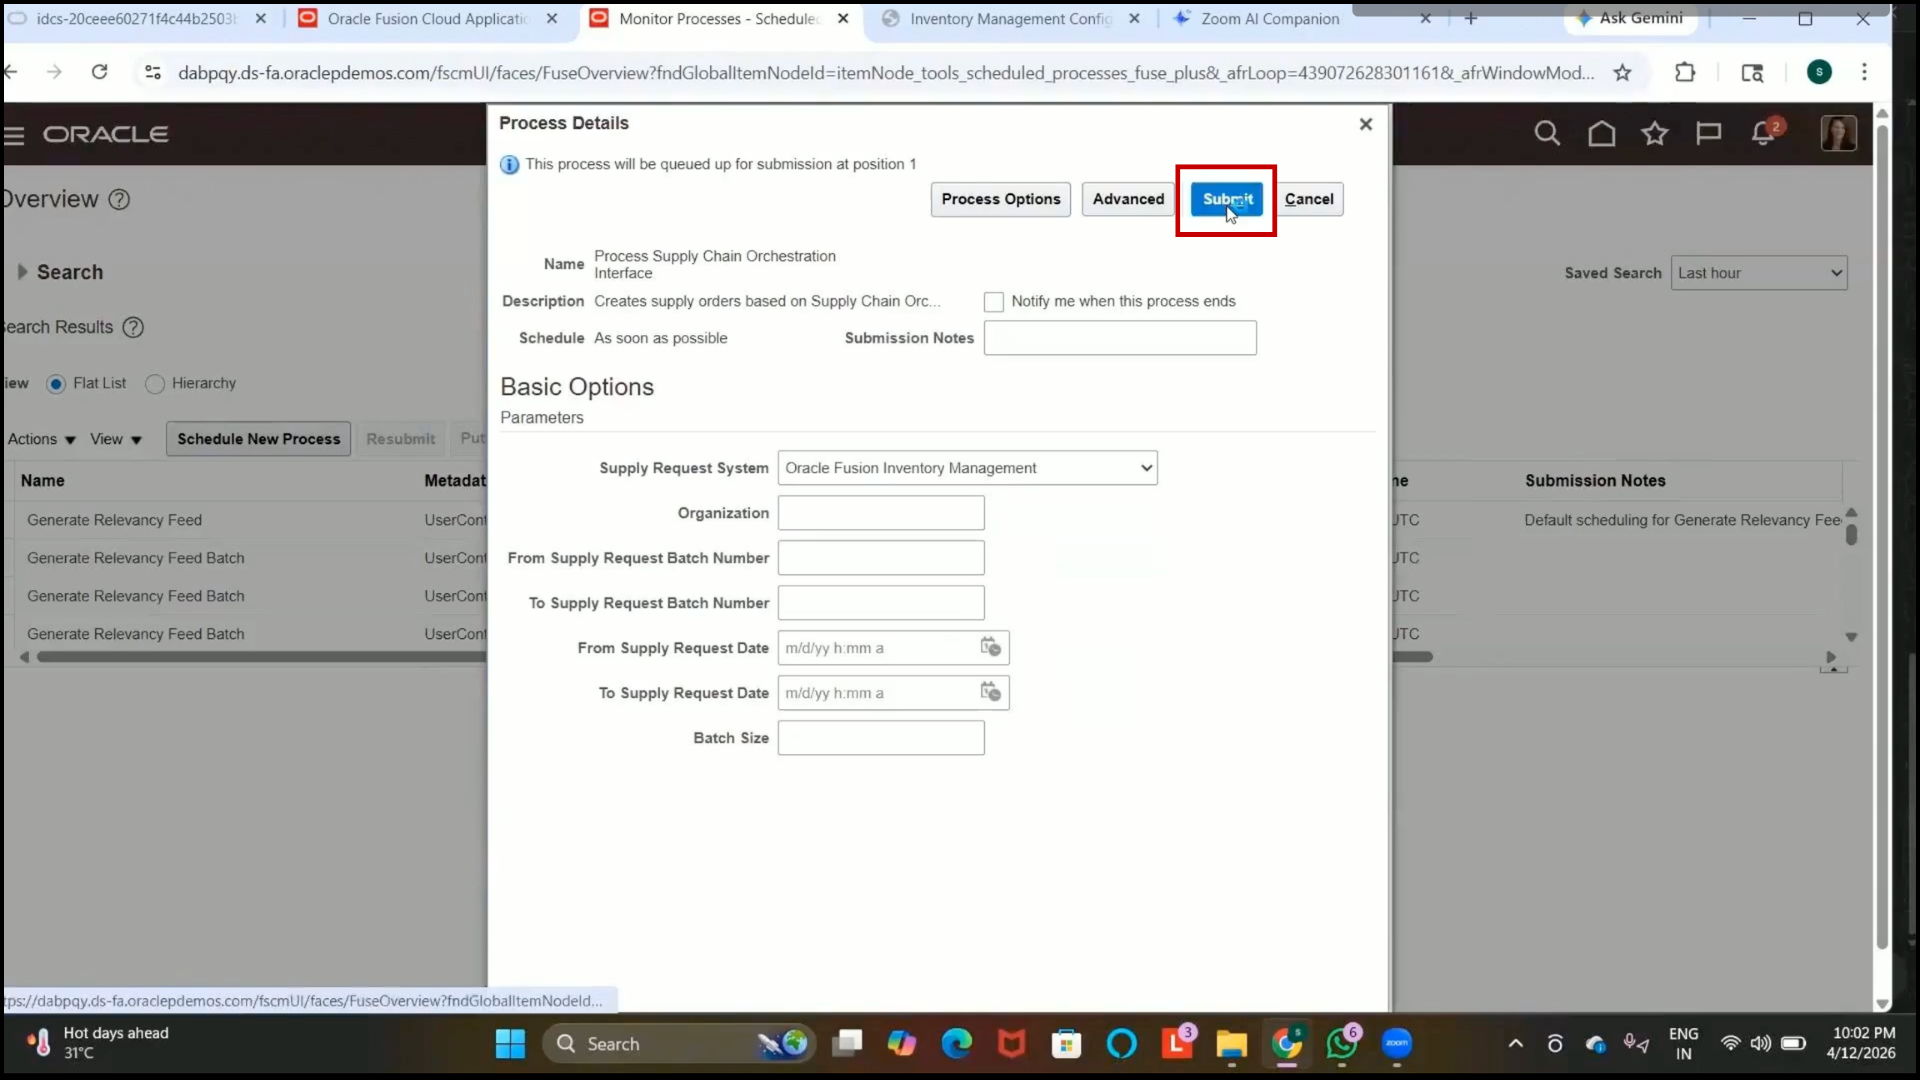The width and height of the screenshot is (1920, 1080).
Task: Open Microsoft Edge from the taskbar
Action: (x=956, y=1043)
